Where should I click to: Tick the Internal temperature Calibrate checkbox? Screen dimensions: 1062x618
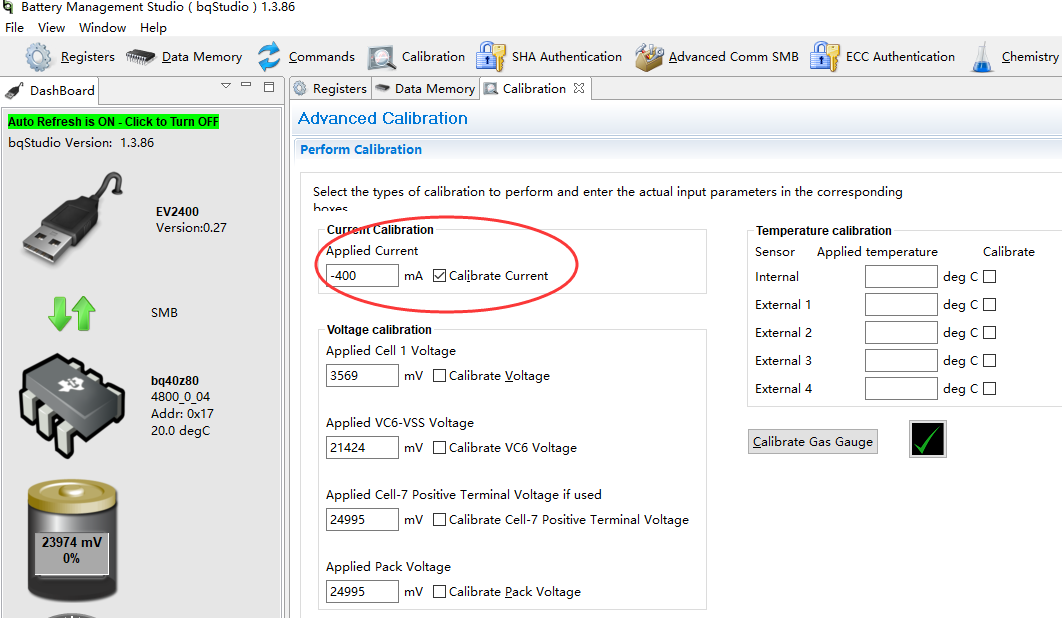[x=990, y=277]
